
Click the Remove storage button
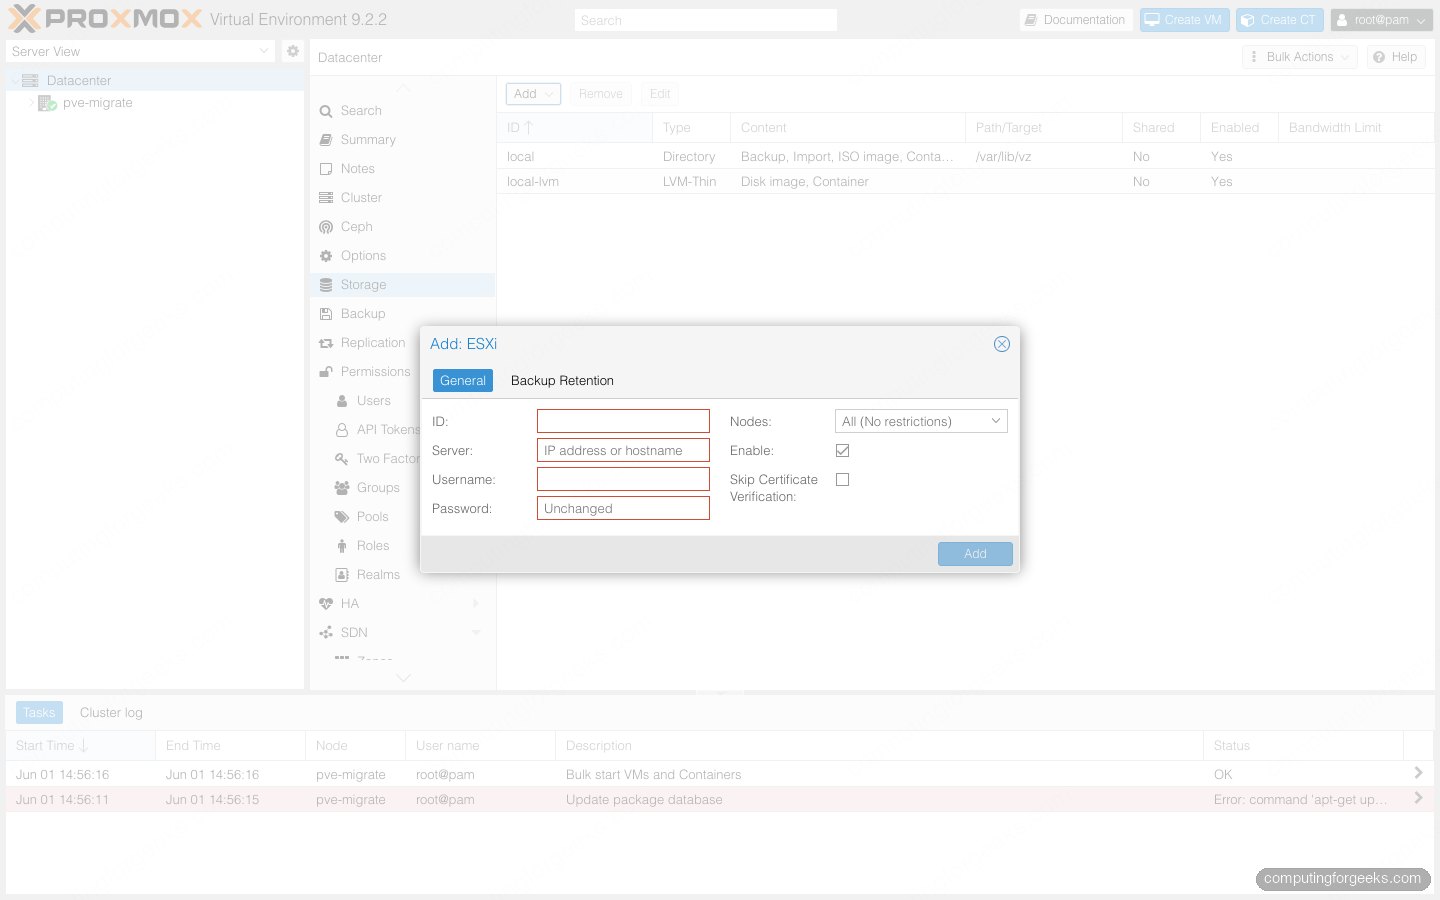coord(600,94)
